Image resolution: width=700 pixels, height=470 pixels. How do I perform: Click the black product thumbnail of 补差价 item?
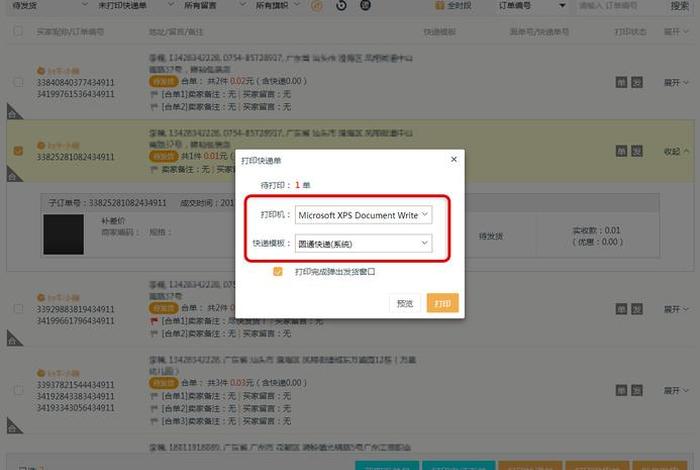pyautogui.click(x=63, y=234)
